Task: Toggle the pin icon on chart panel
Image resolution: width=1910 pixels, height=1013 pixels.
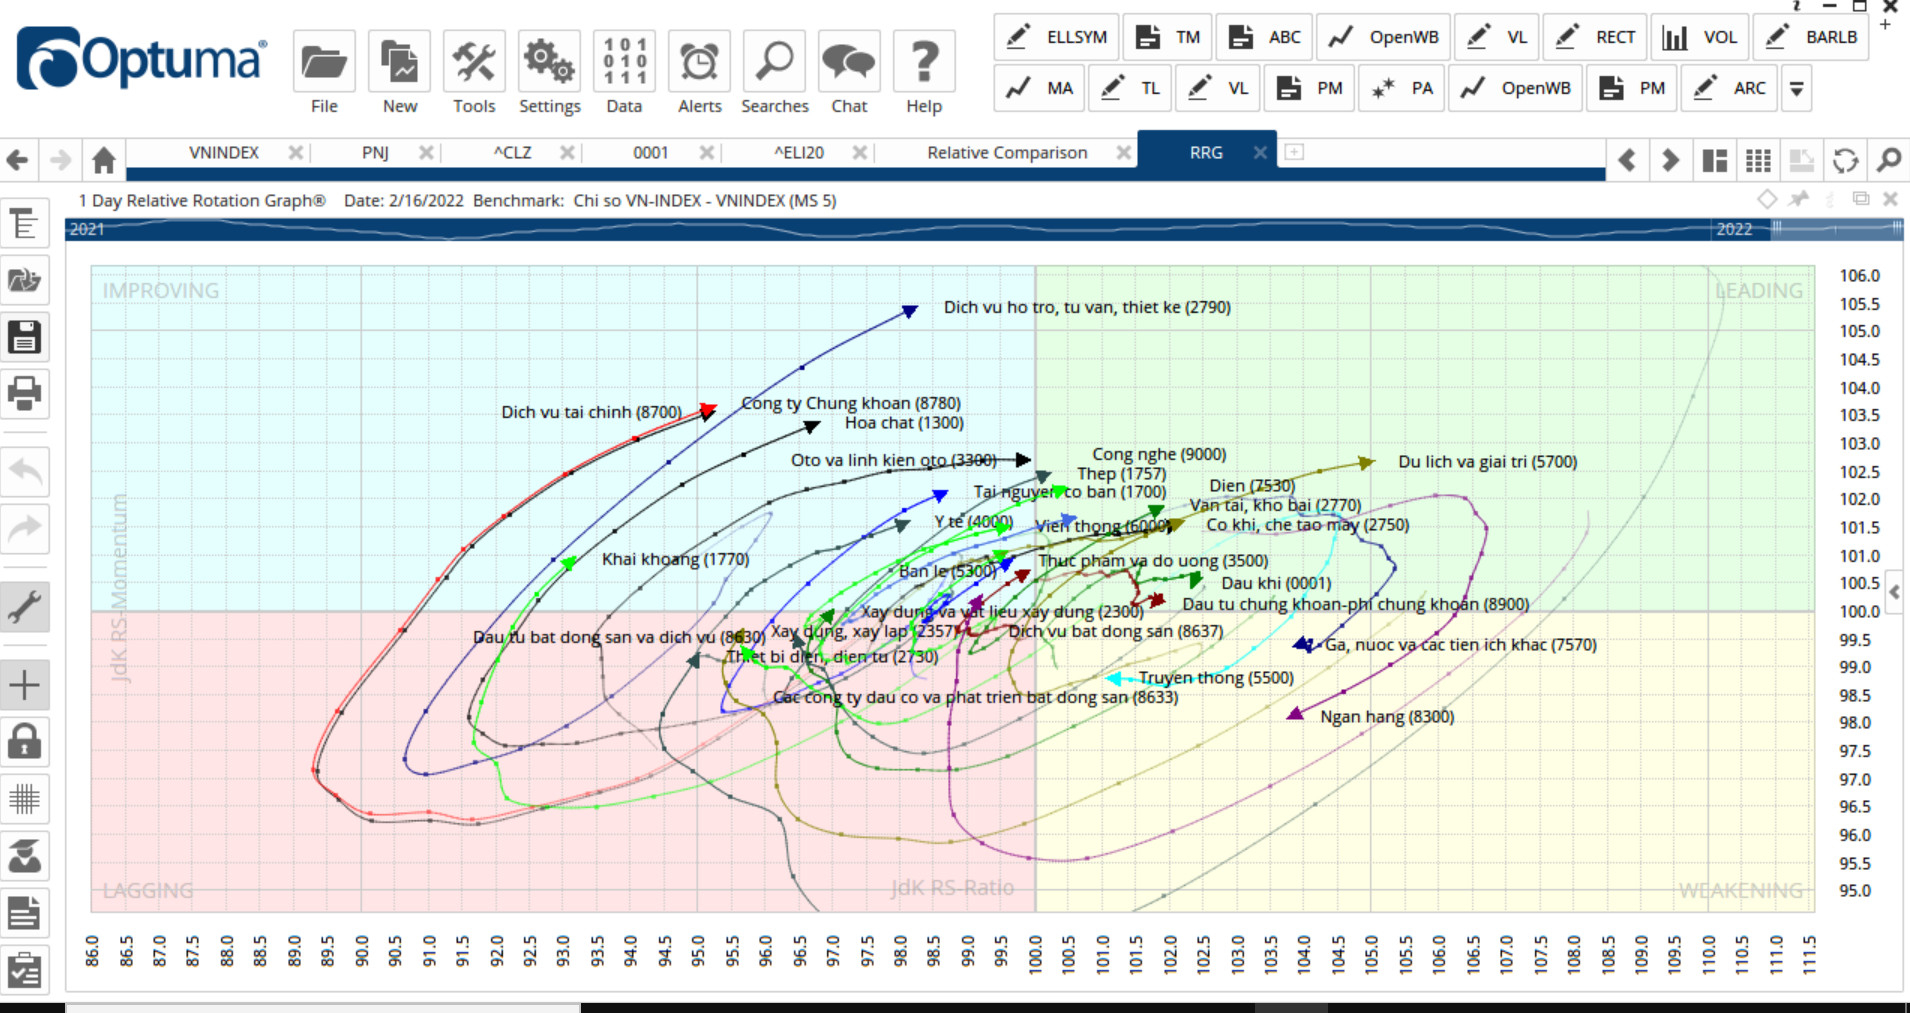Action: 1799,199
